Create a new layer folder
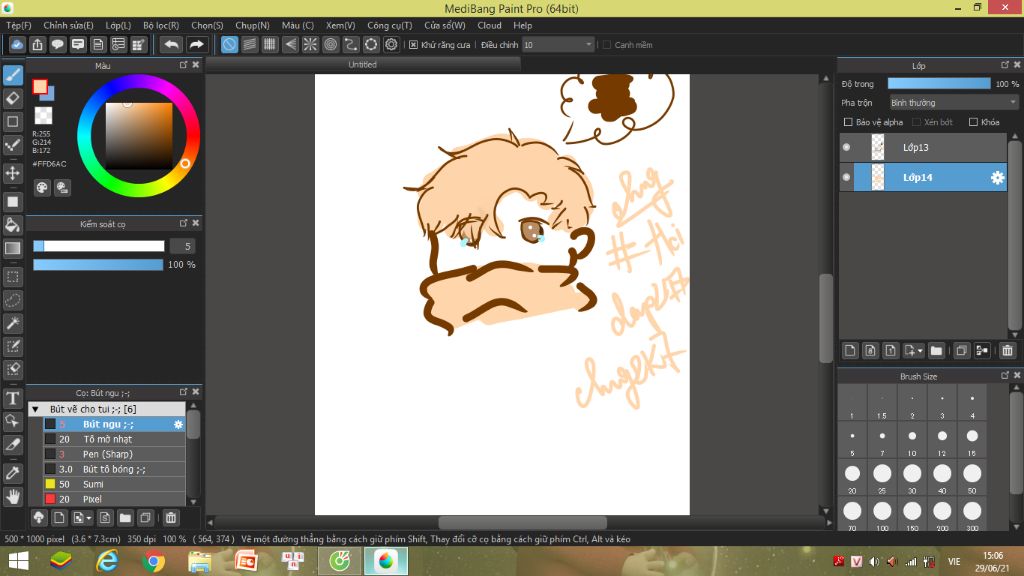 936,351
